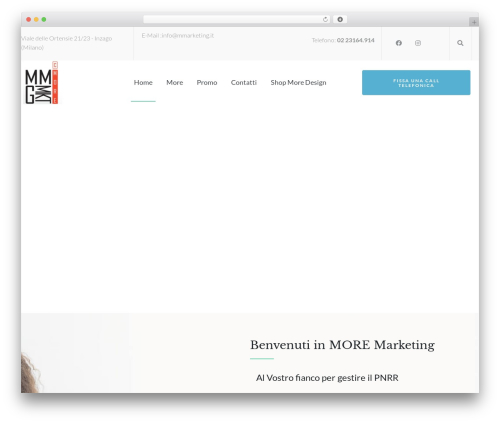
Task: Add a new browser tab
Action: click(474, 22)
